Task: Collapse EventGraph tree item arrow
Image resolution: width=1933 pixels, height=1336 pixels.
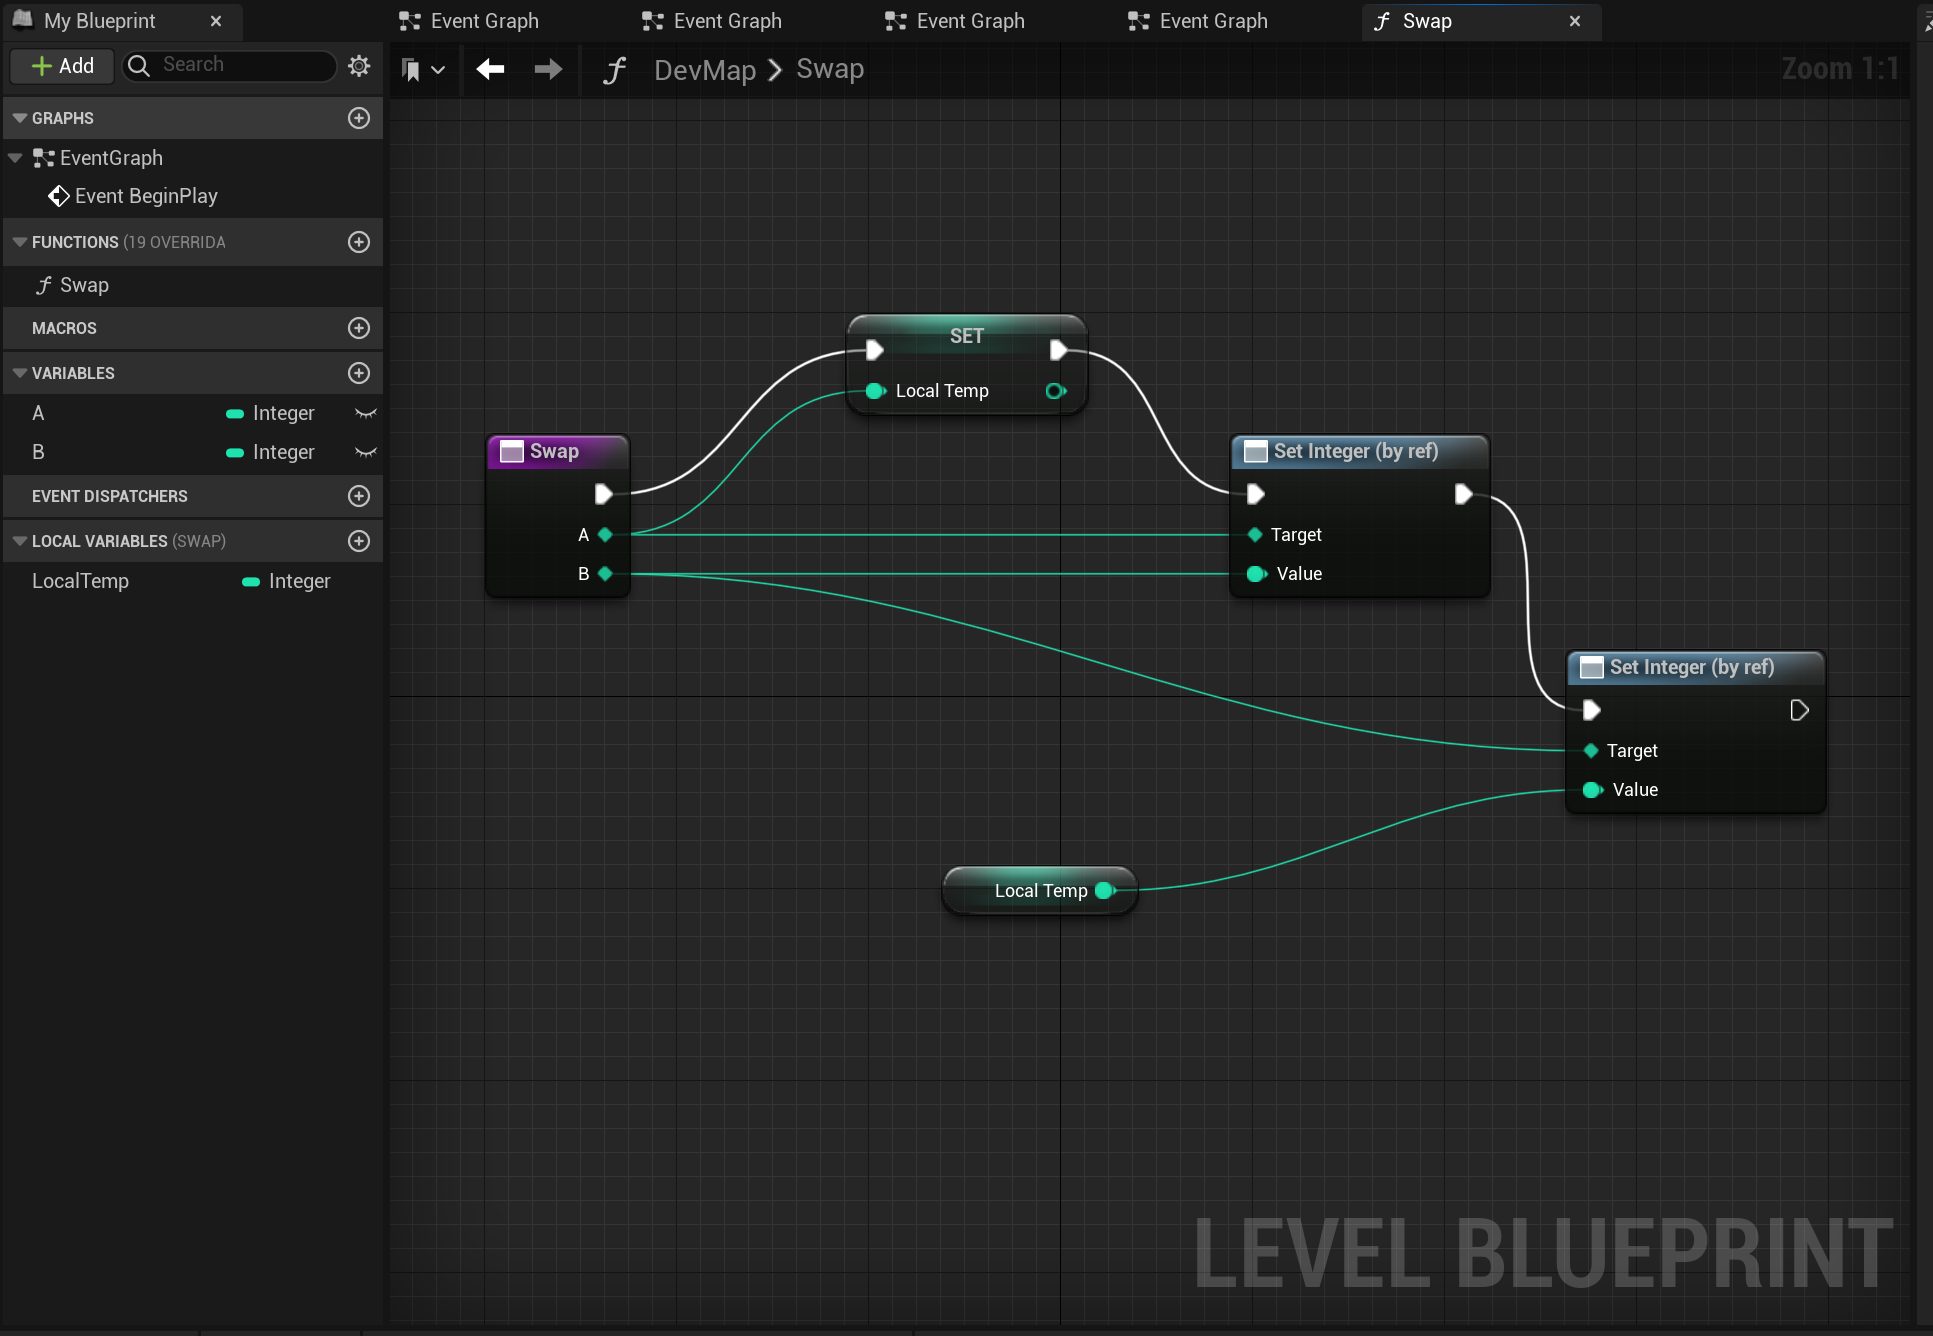Action: pyautogui.click(x=15, y=158)
